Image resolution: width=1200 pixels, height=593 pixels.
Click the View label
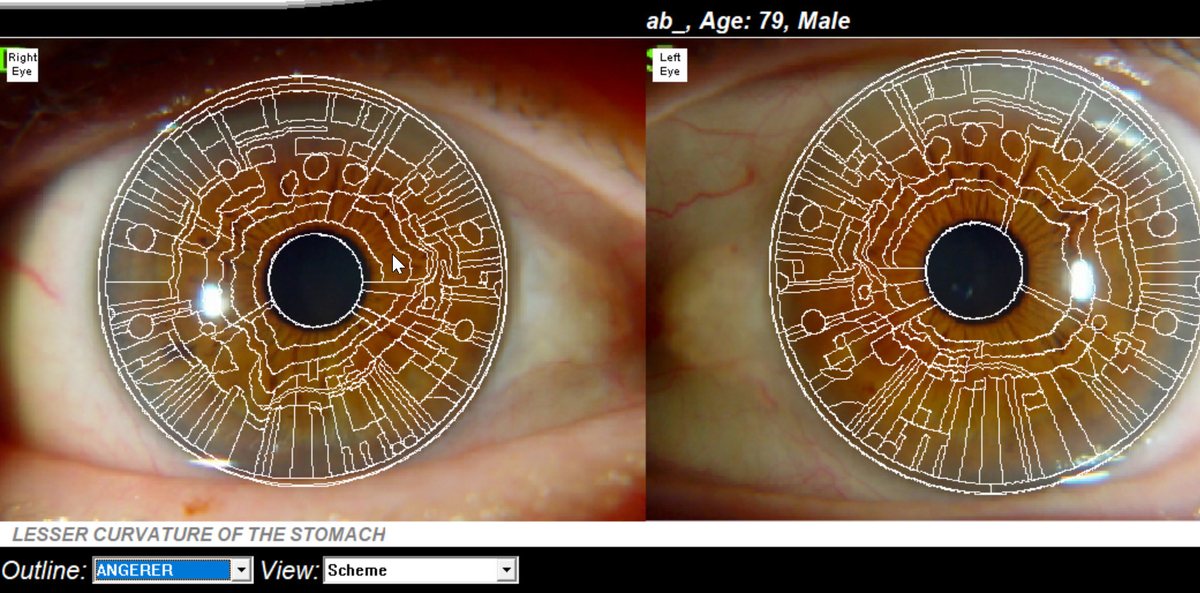[289, 570]
